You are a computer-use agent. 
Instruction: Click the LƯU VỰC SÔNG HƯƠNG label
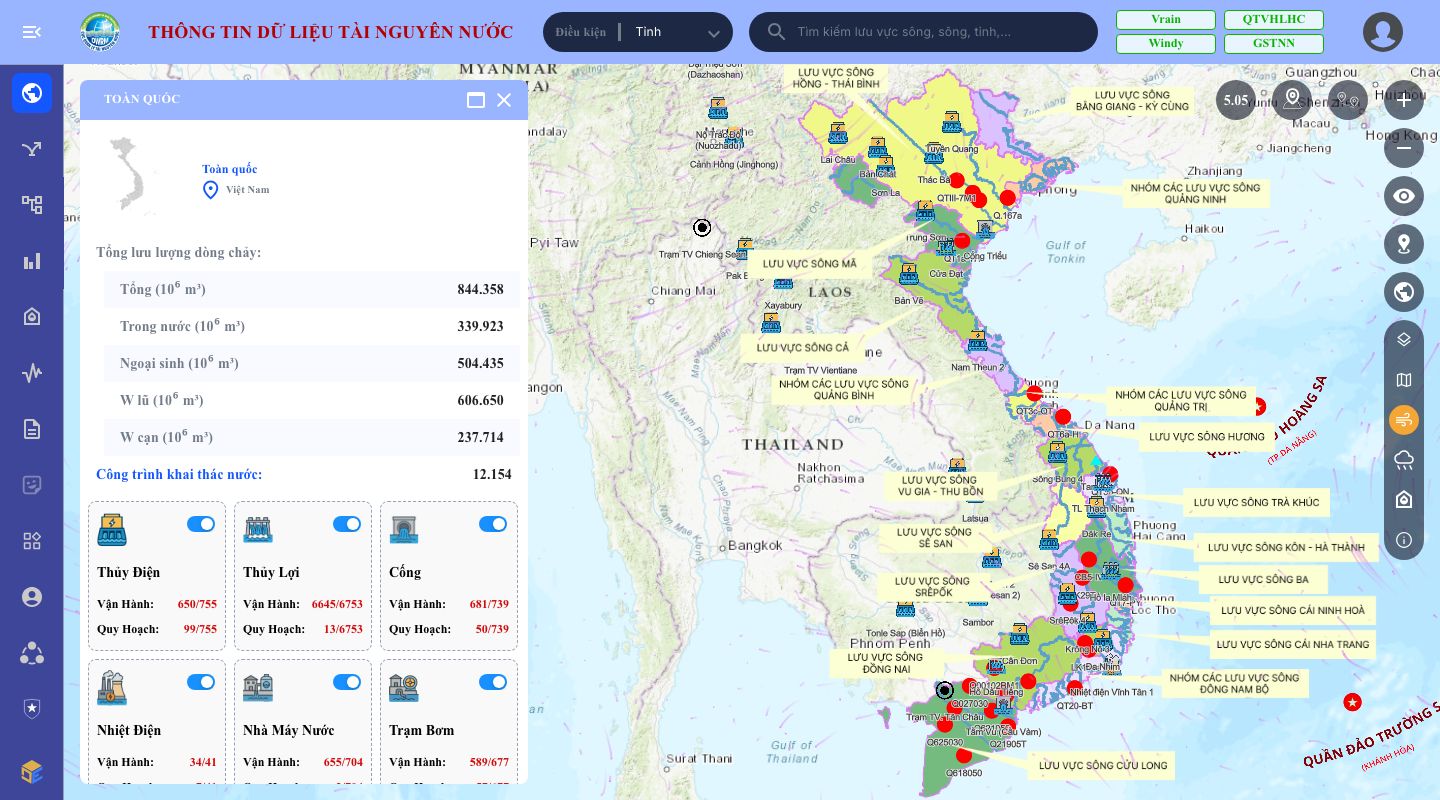(x=1207, y=437)
